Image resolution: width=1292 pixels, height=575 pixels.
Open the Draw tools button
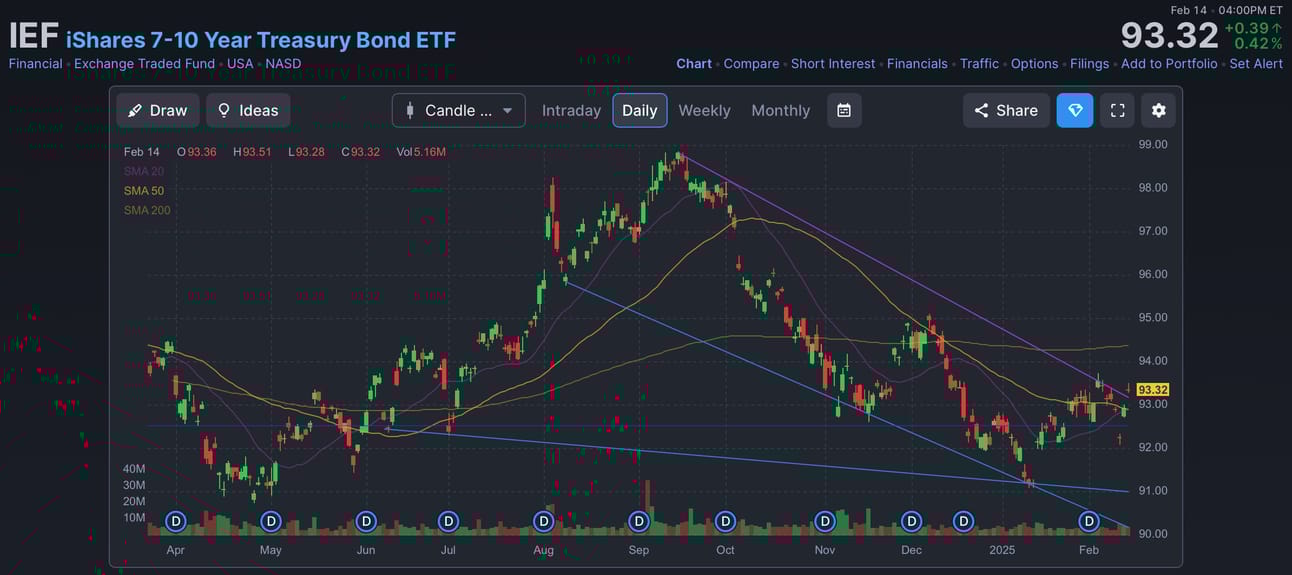click(158, 110)
